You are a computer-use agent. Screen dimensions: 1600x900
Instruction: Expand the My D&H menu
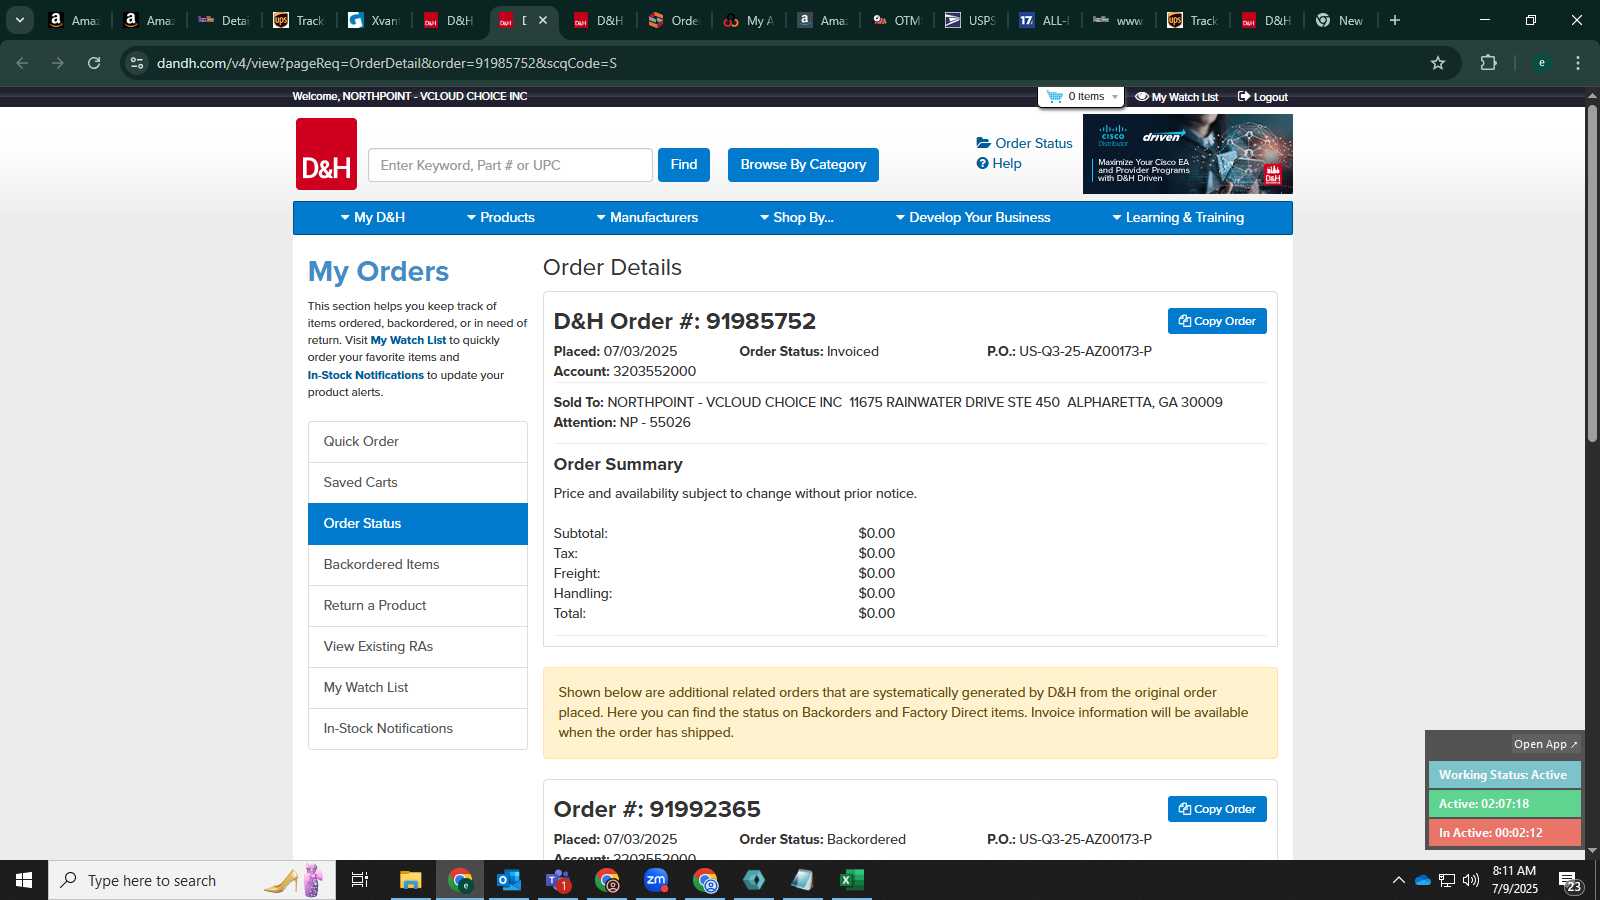[x=372, y=218]
